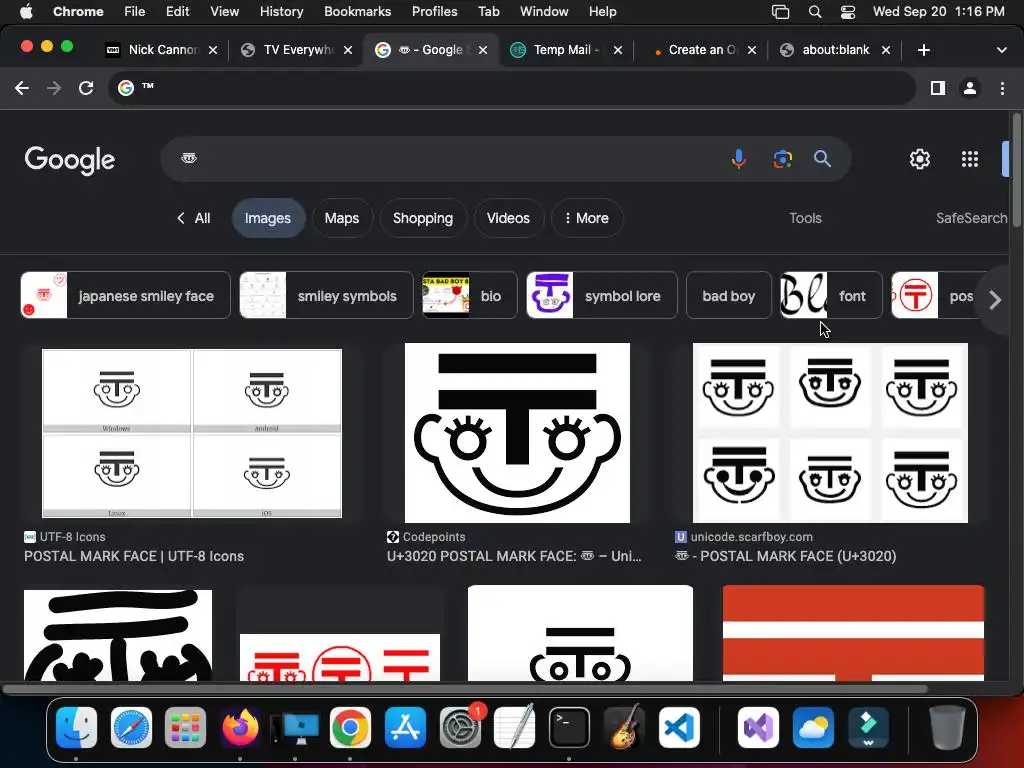Click the Chrome address bar

513,88
